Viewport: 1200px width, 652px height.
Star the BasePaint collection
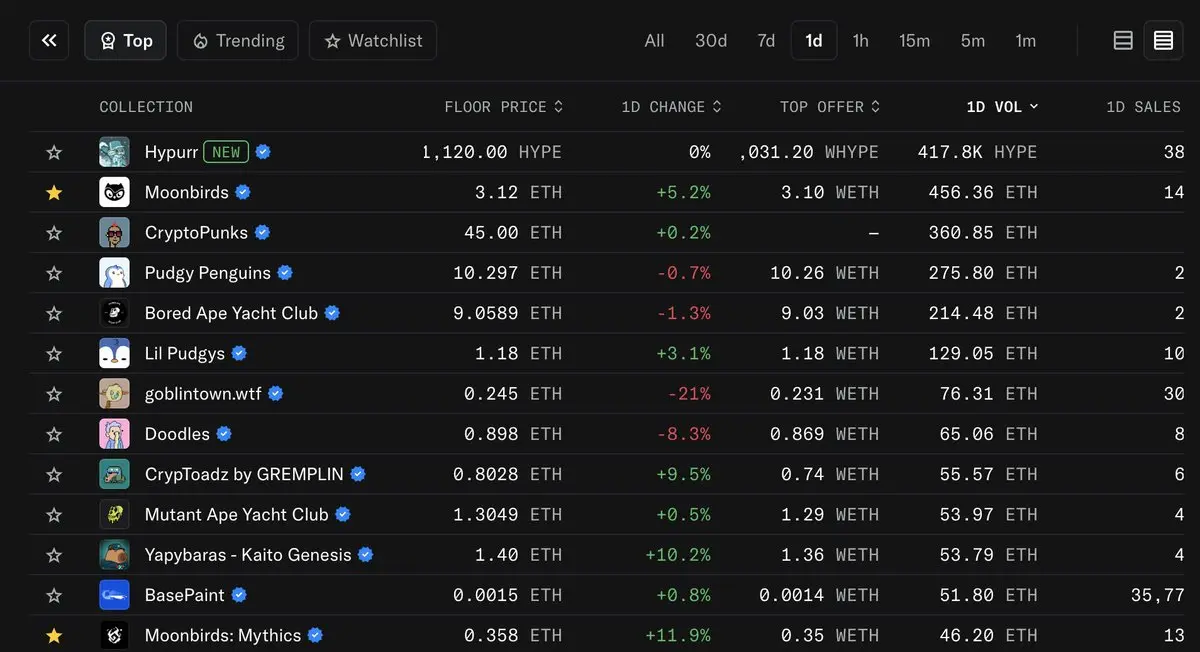coord(54,595)
